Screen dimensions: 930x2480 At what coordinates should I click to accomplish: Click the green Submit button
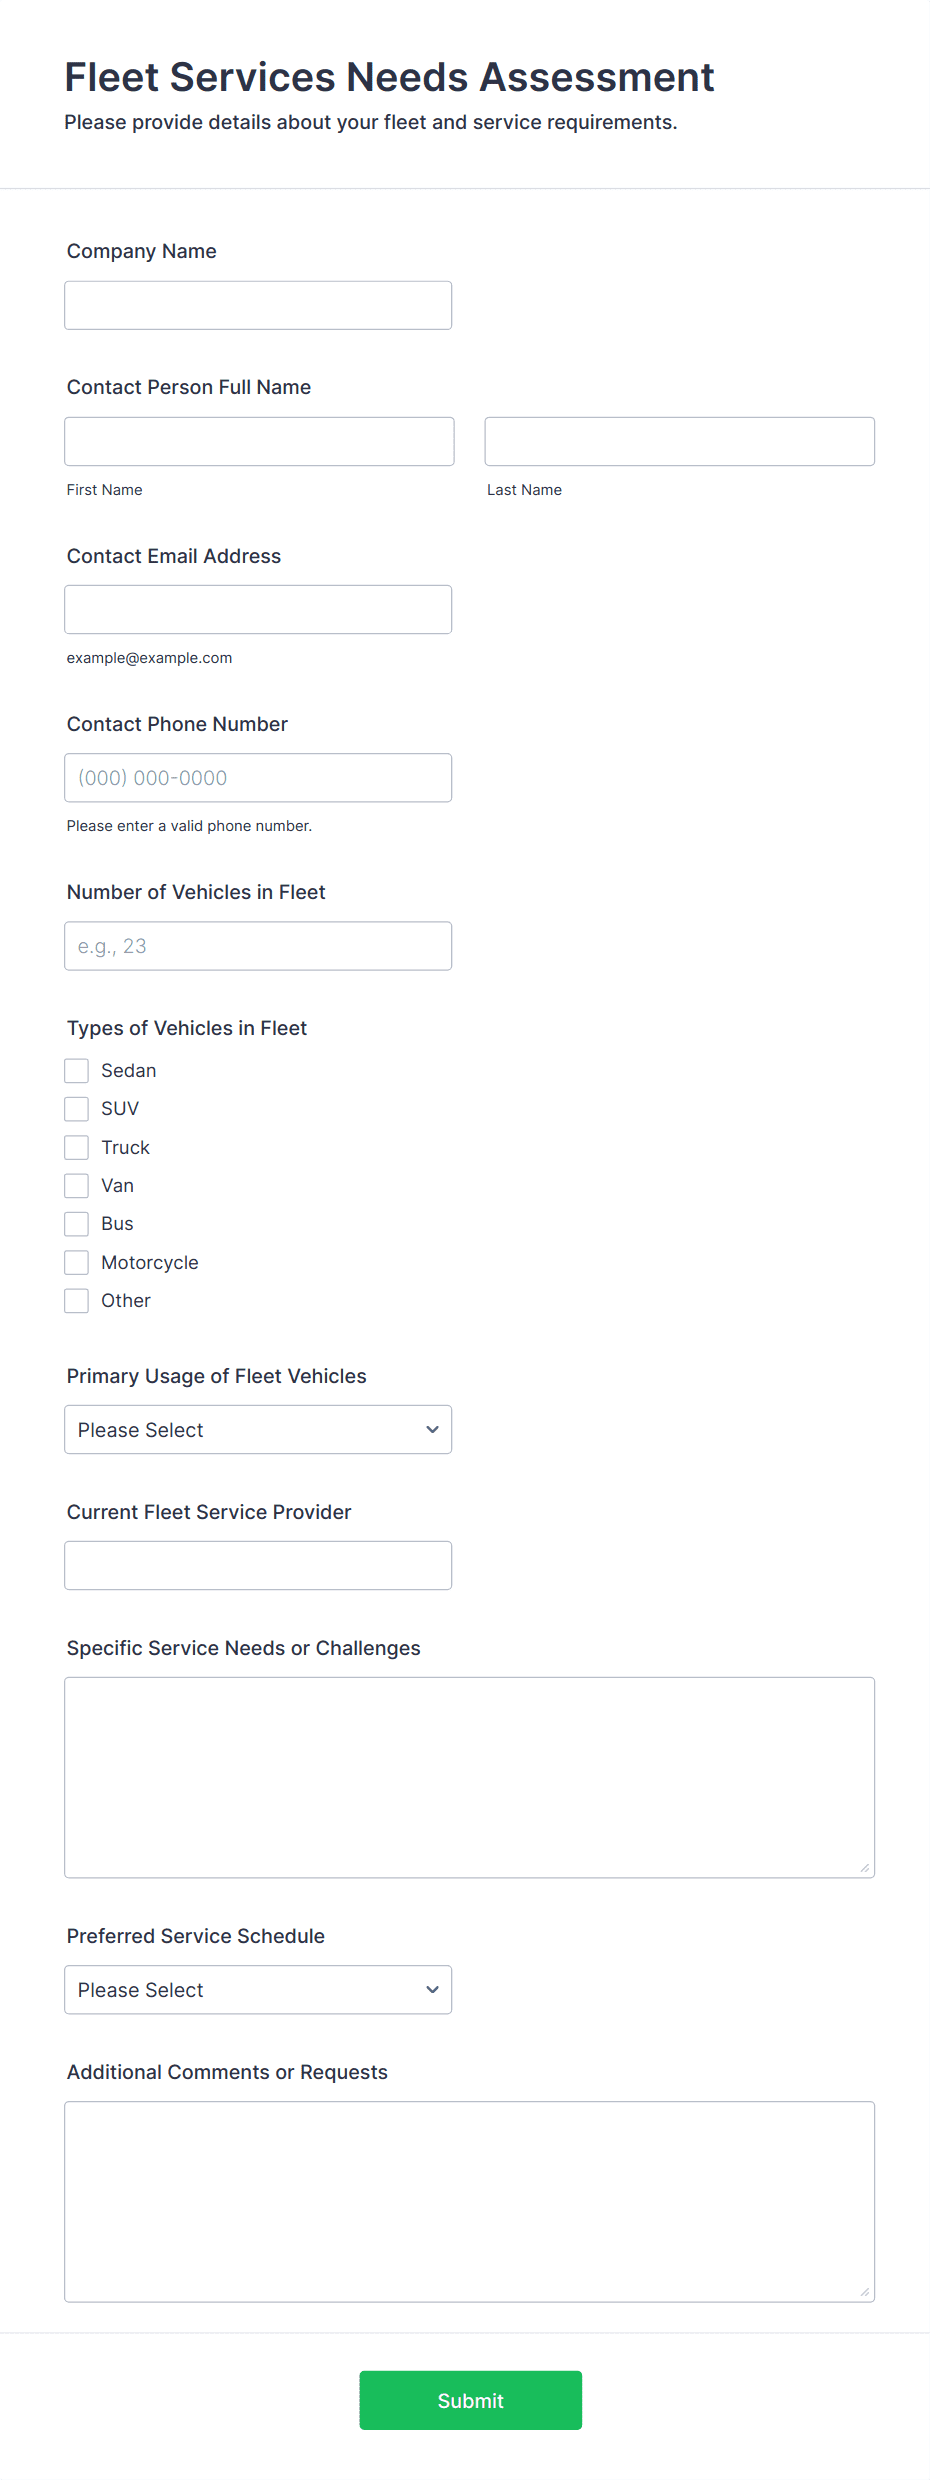point(470,2400)
